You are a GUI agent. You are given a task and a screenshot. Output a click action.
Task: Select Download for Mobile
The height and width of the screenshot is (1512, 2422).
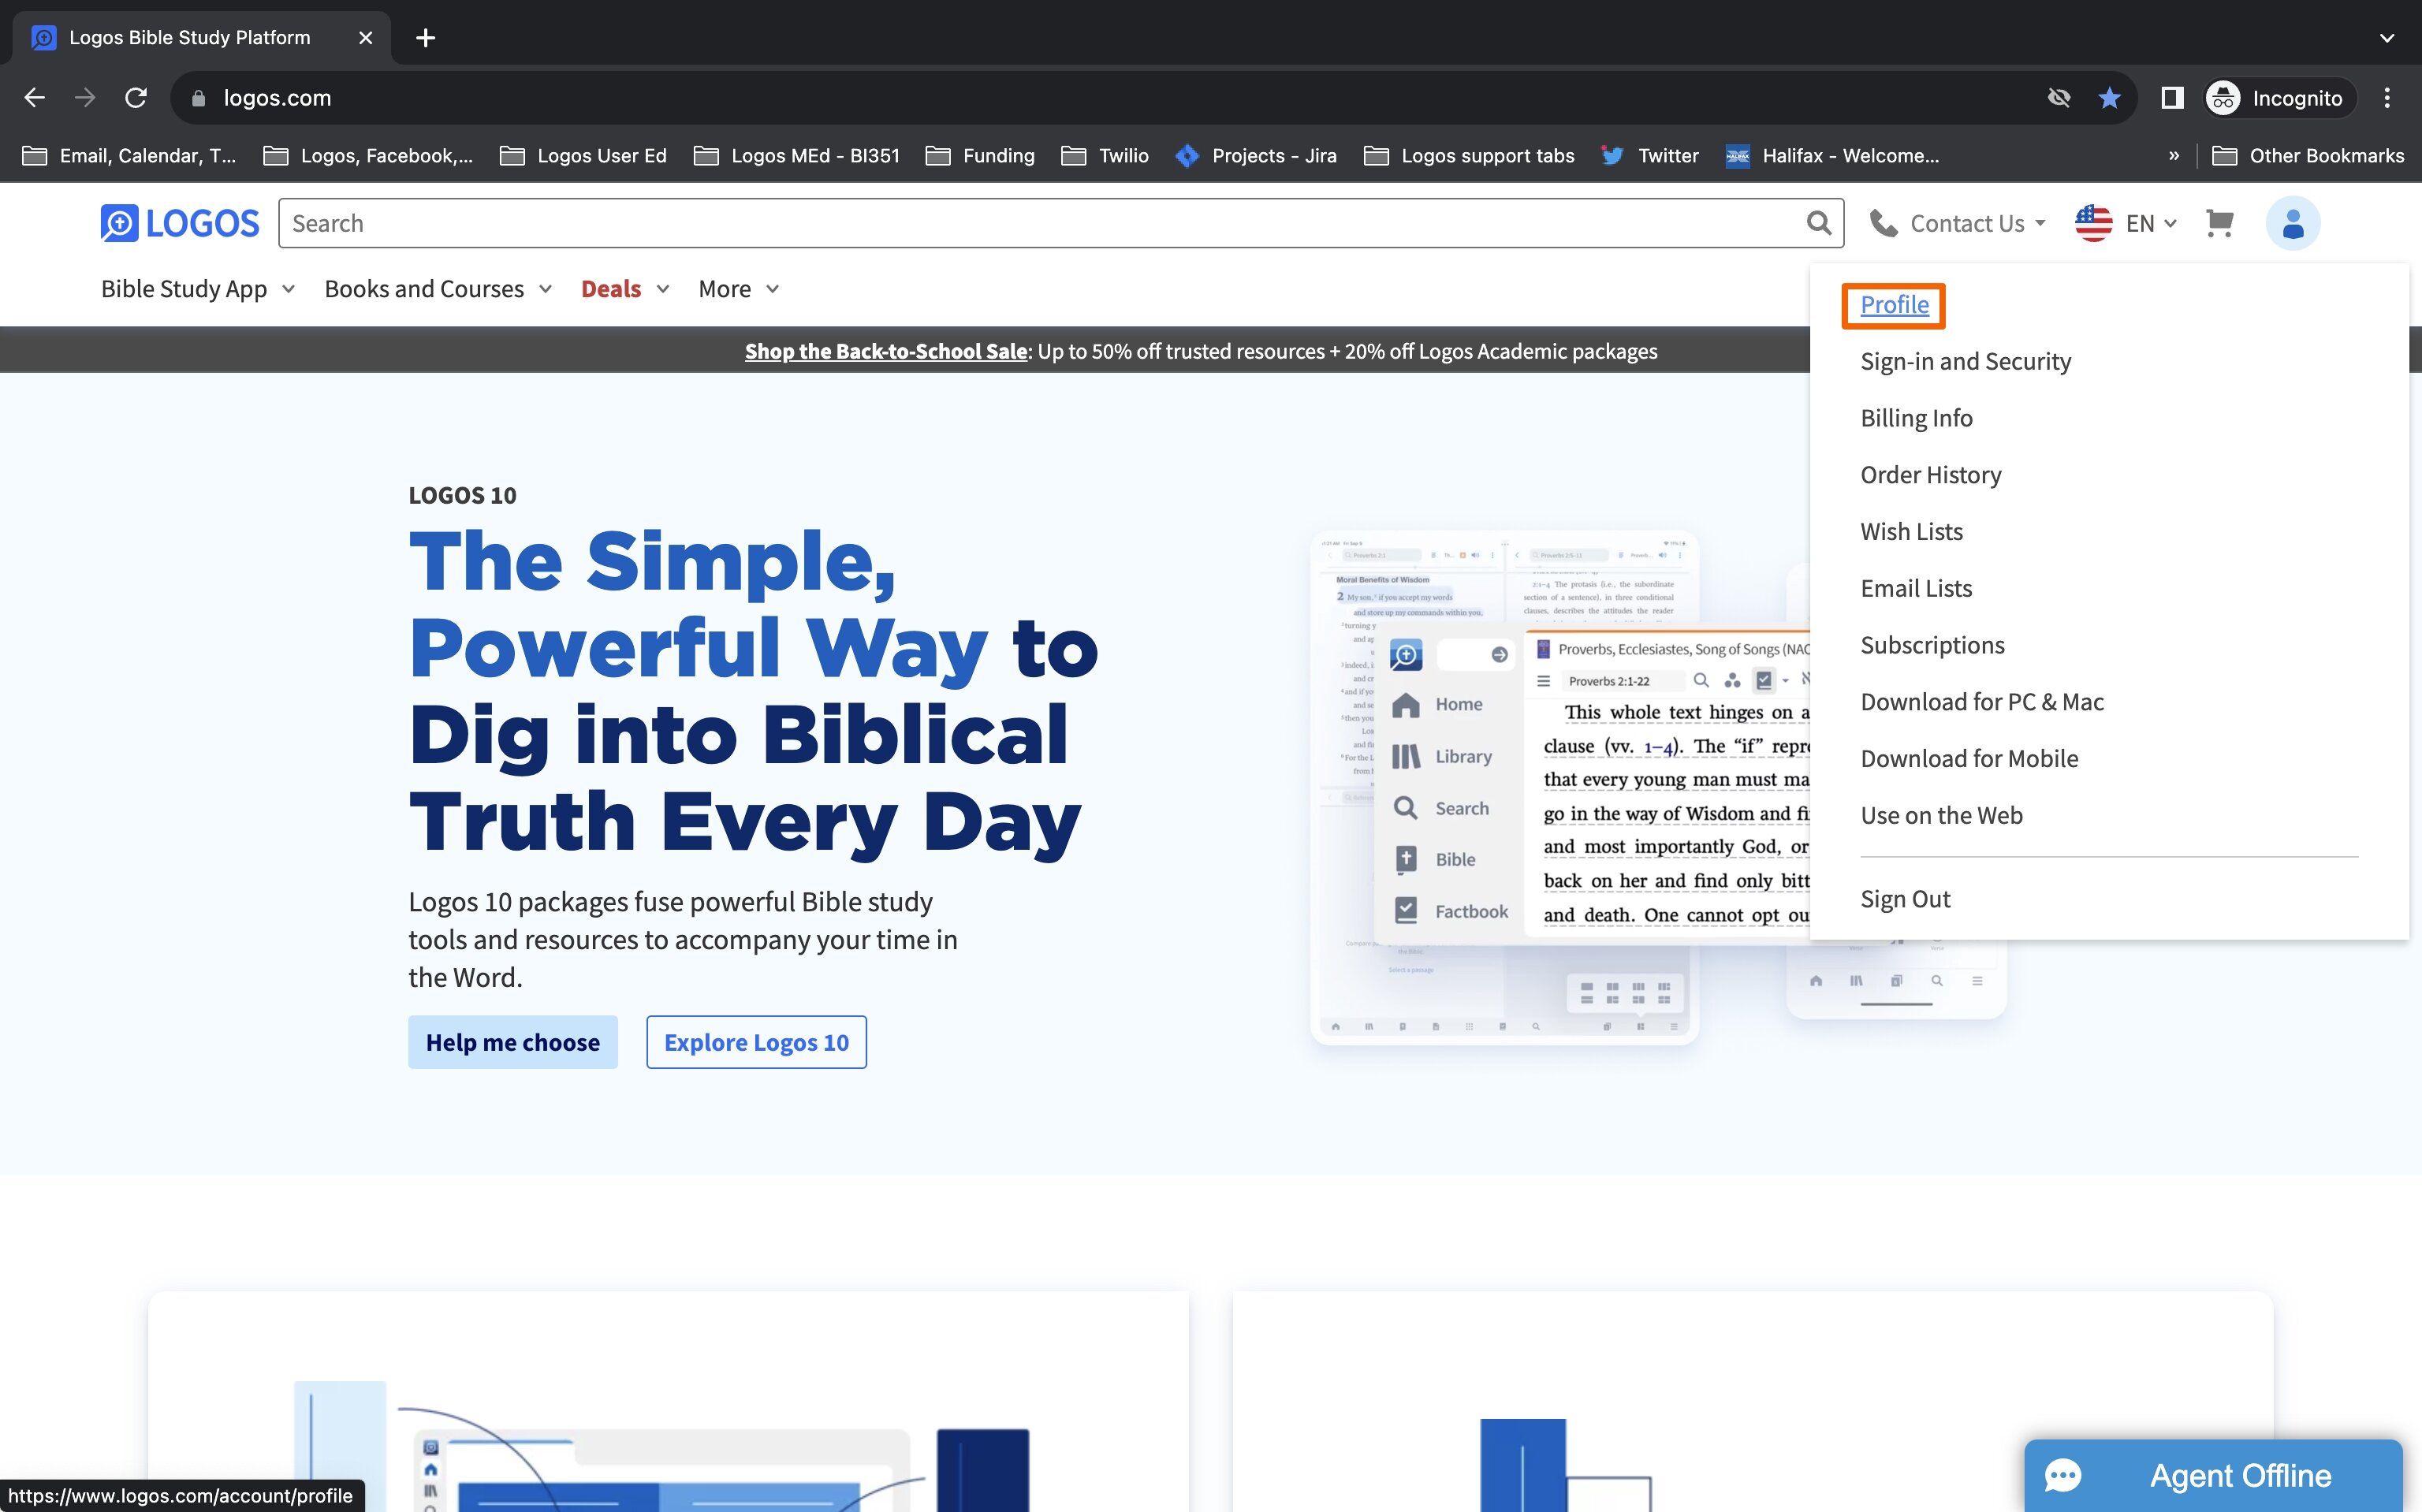pos(1969,758)
